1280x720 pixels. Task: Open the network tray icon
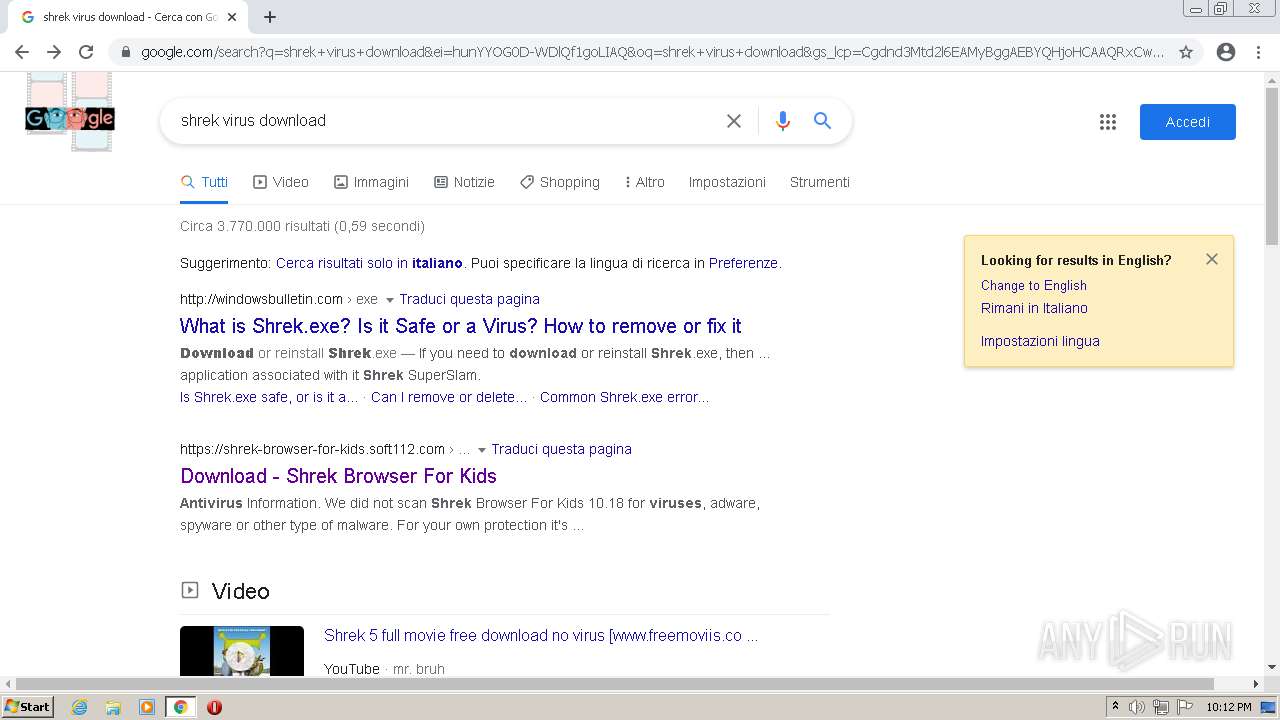[x=1161, y=707]
